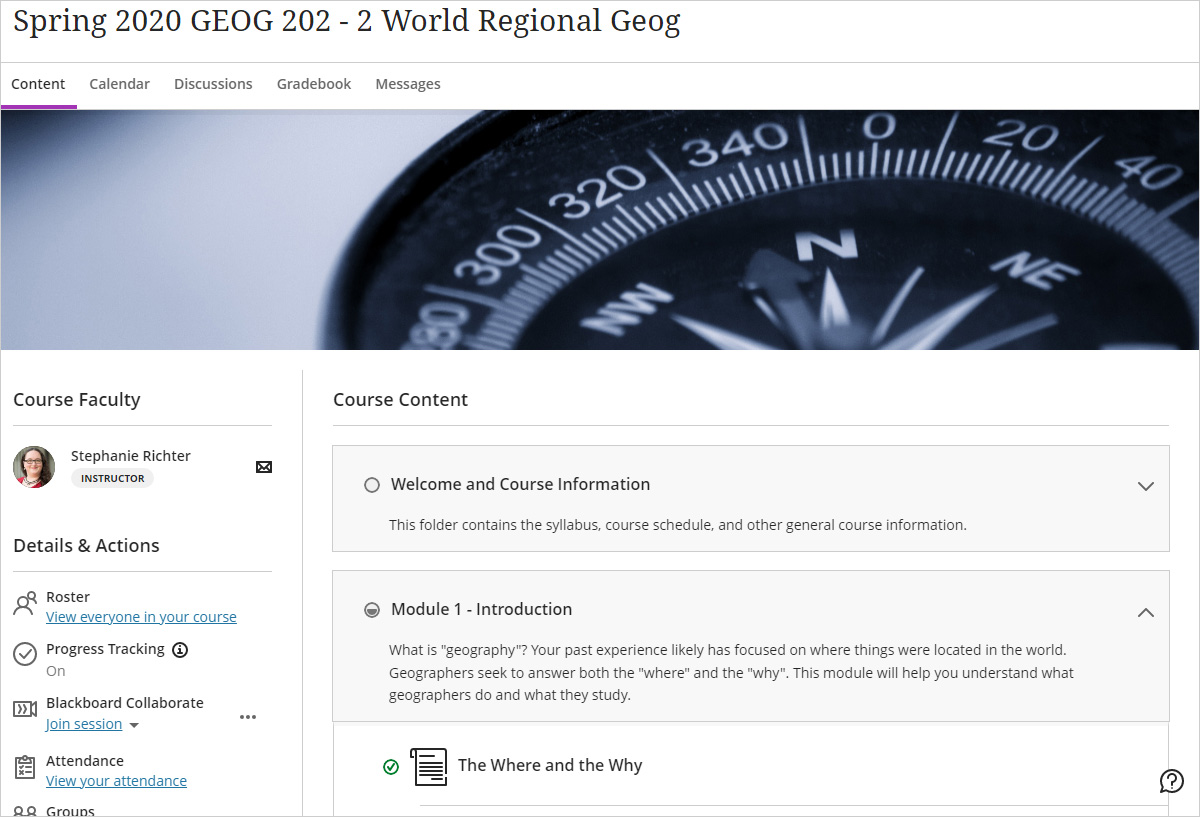Expand Welcome and Course Information folder chevron
Viewport: 1200px width, 817px height.
[x=1146, y=487]
